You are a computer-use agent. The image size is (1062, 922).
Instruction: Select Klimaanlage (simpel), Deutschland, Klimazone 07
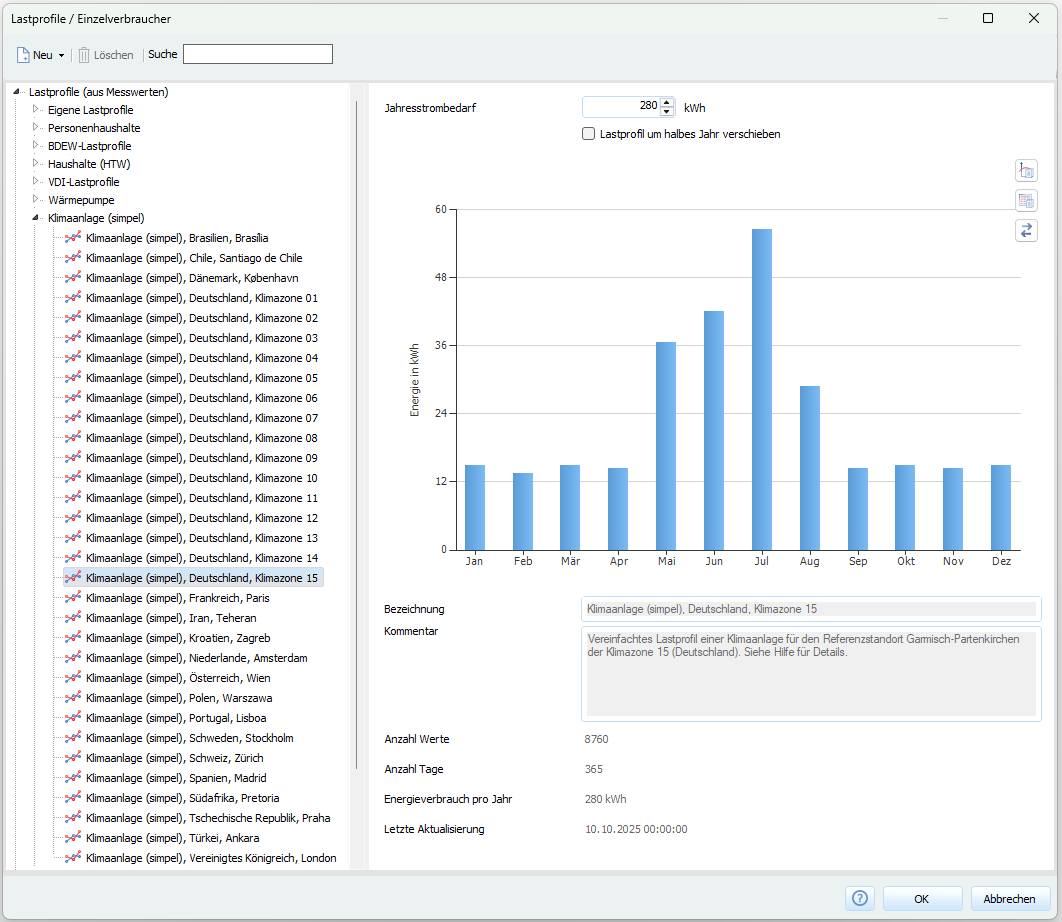(x=202, y=418)
